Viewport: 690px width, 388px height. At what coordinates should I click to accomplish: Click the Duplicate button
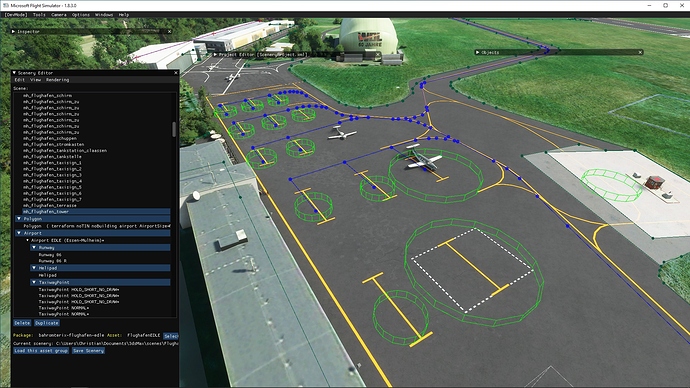pyautogui.click(x=47, y=323)
